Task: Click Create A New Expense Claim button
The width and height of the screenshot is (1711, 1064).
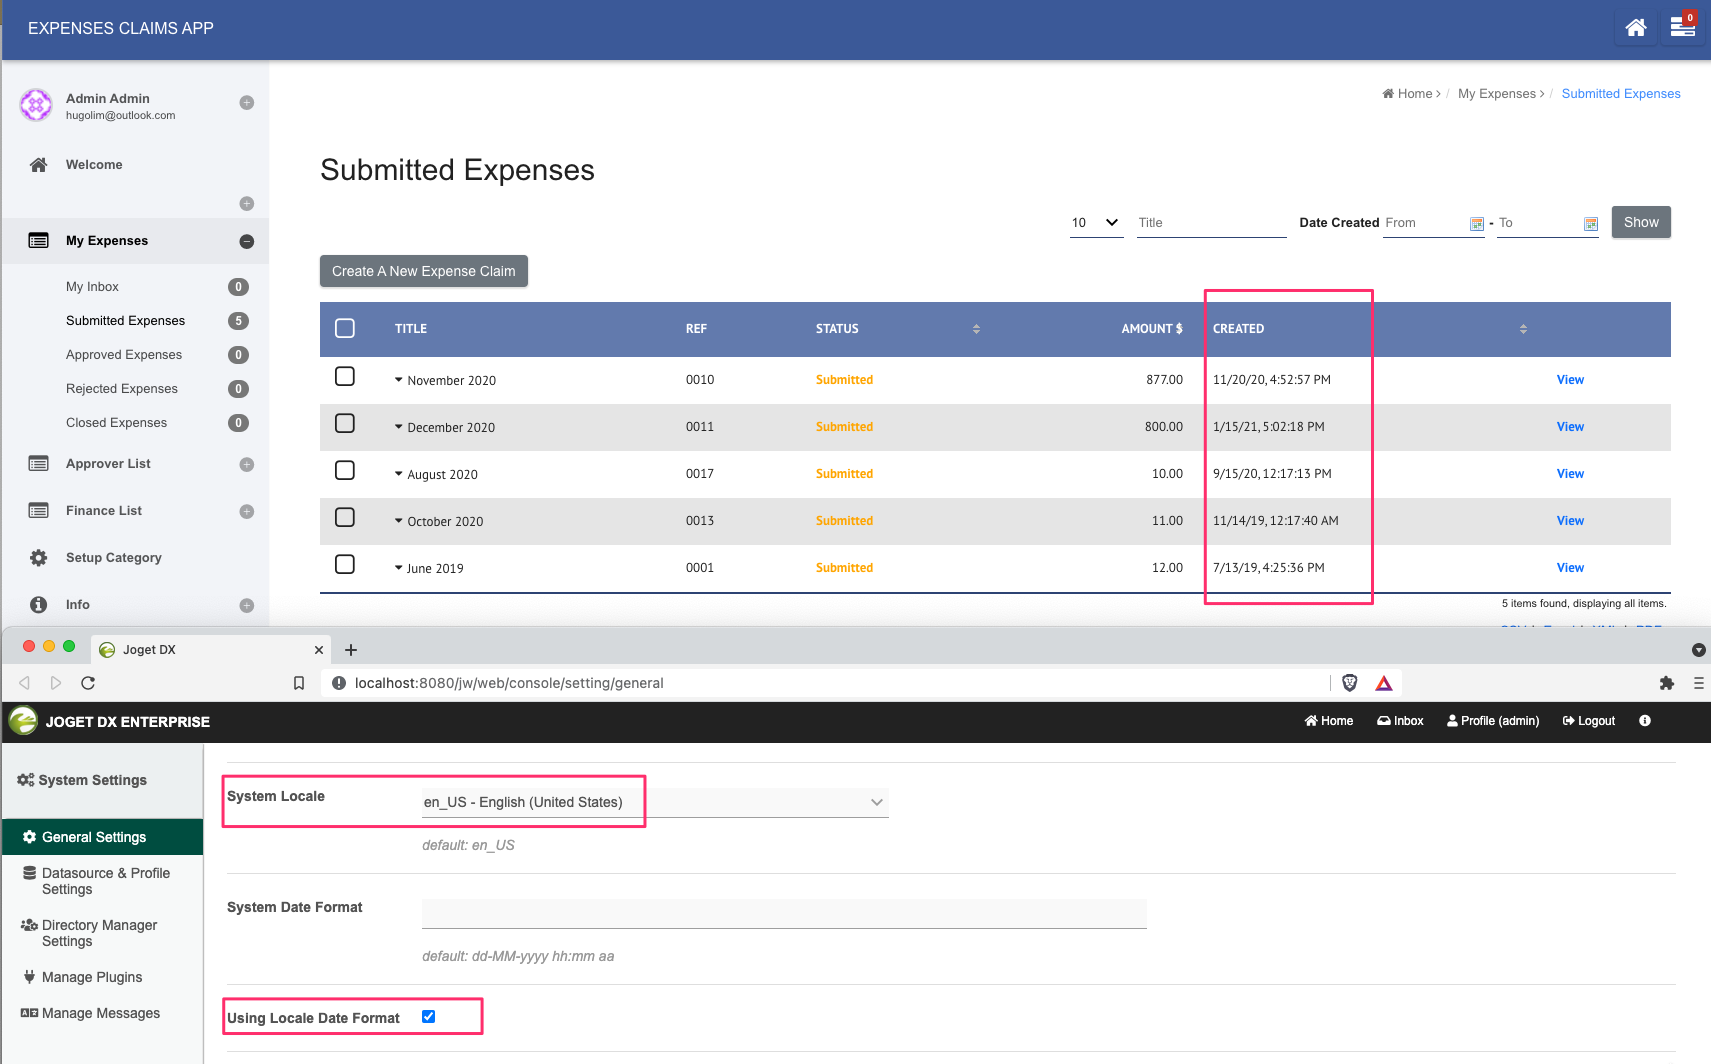Action: coord(423,271)
